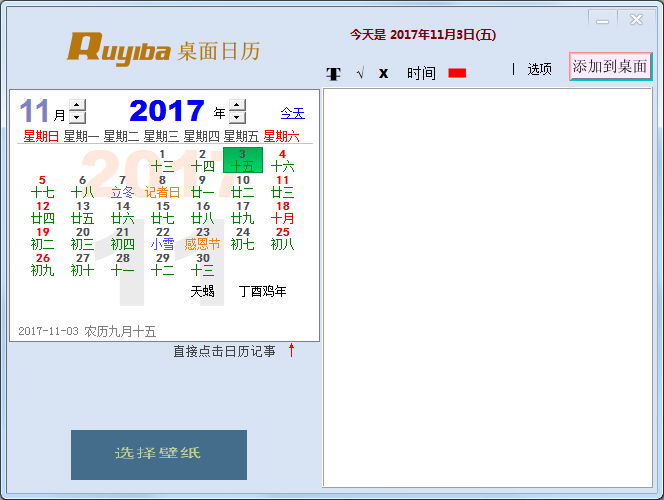Decrease month with down arrow

pyautogui.click(x=78, y=117)
